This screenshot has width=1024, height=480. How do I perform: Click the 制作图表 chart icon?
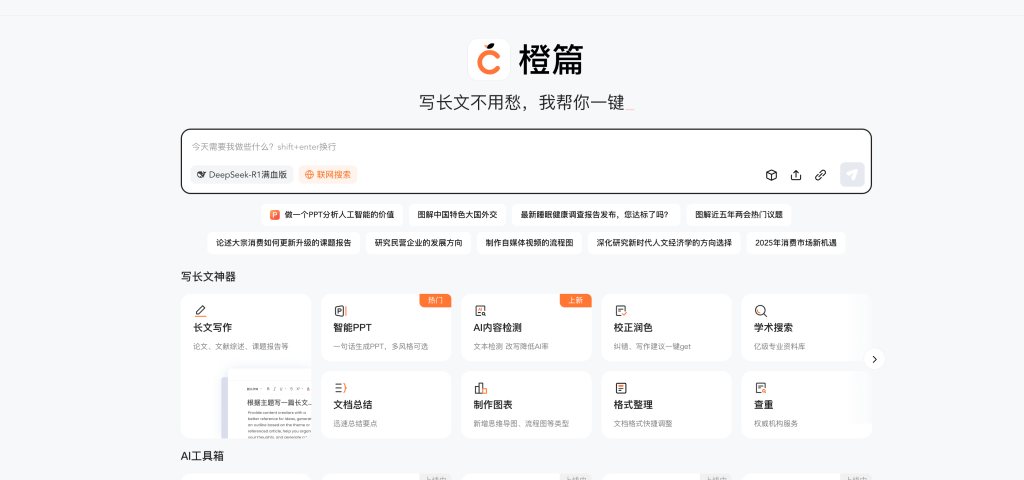pos(480,388)
